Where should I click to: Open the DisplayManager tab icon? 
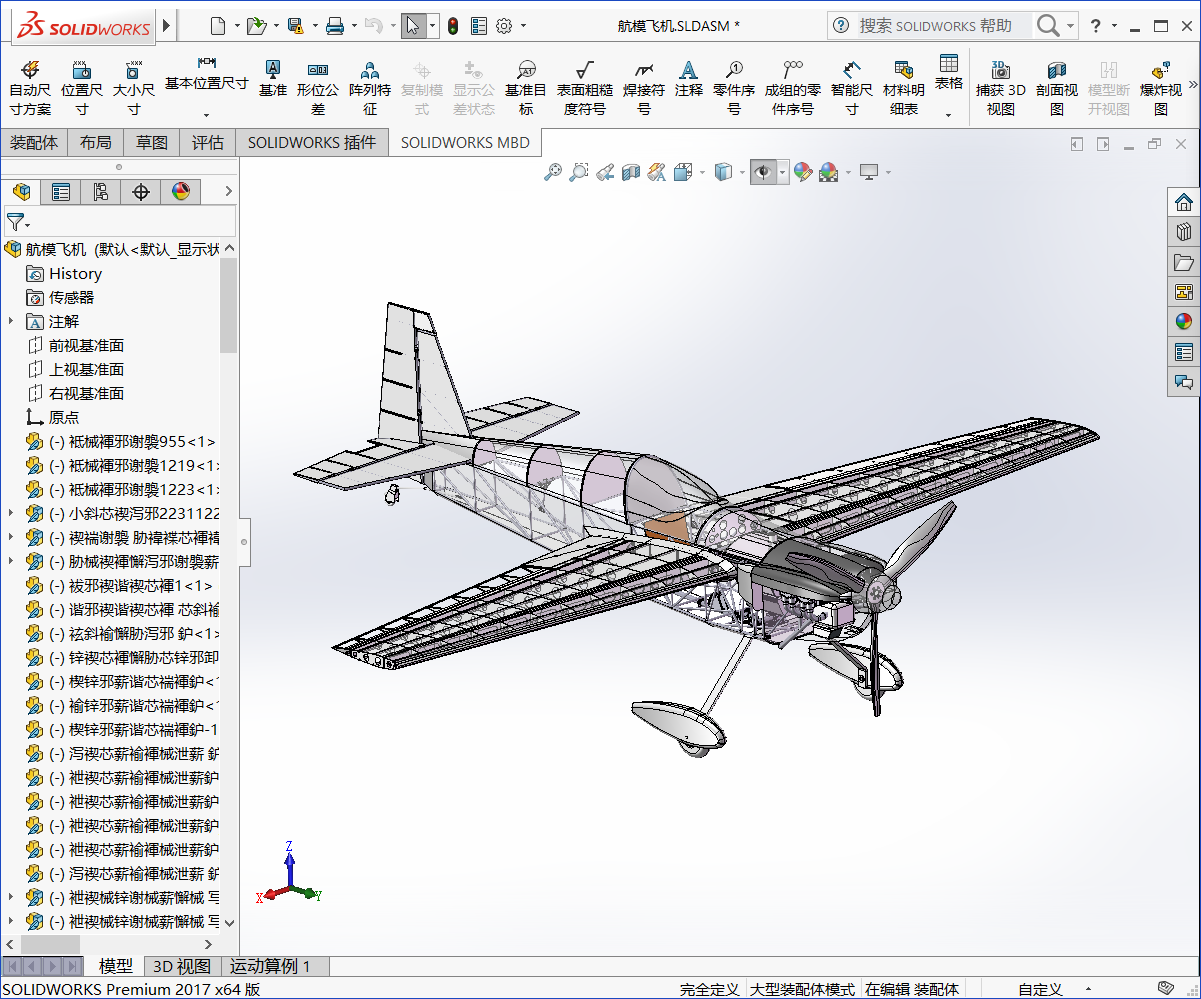pyautogui.click(x=181, y=191)
